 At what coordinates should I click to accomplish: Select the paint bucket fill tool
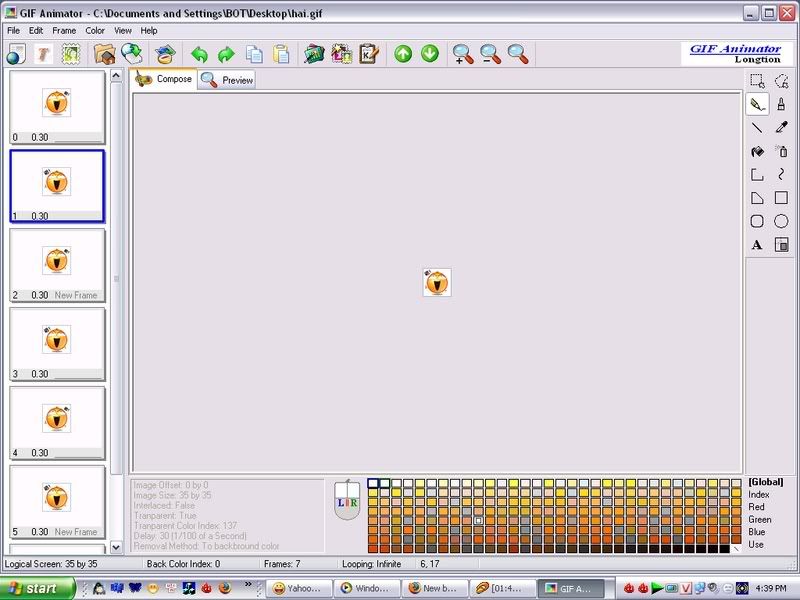coord(757,151)
